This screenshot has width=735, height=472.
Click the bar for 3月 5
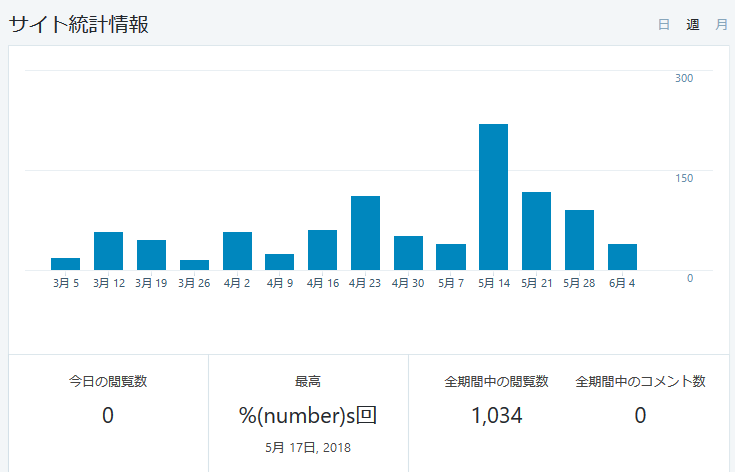coord(65,264)
